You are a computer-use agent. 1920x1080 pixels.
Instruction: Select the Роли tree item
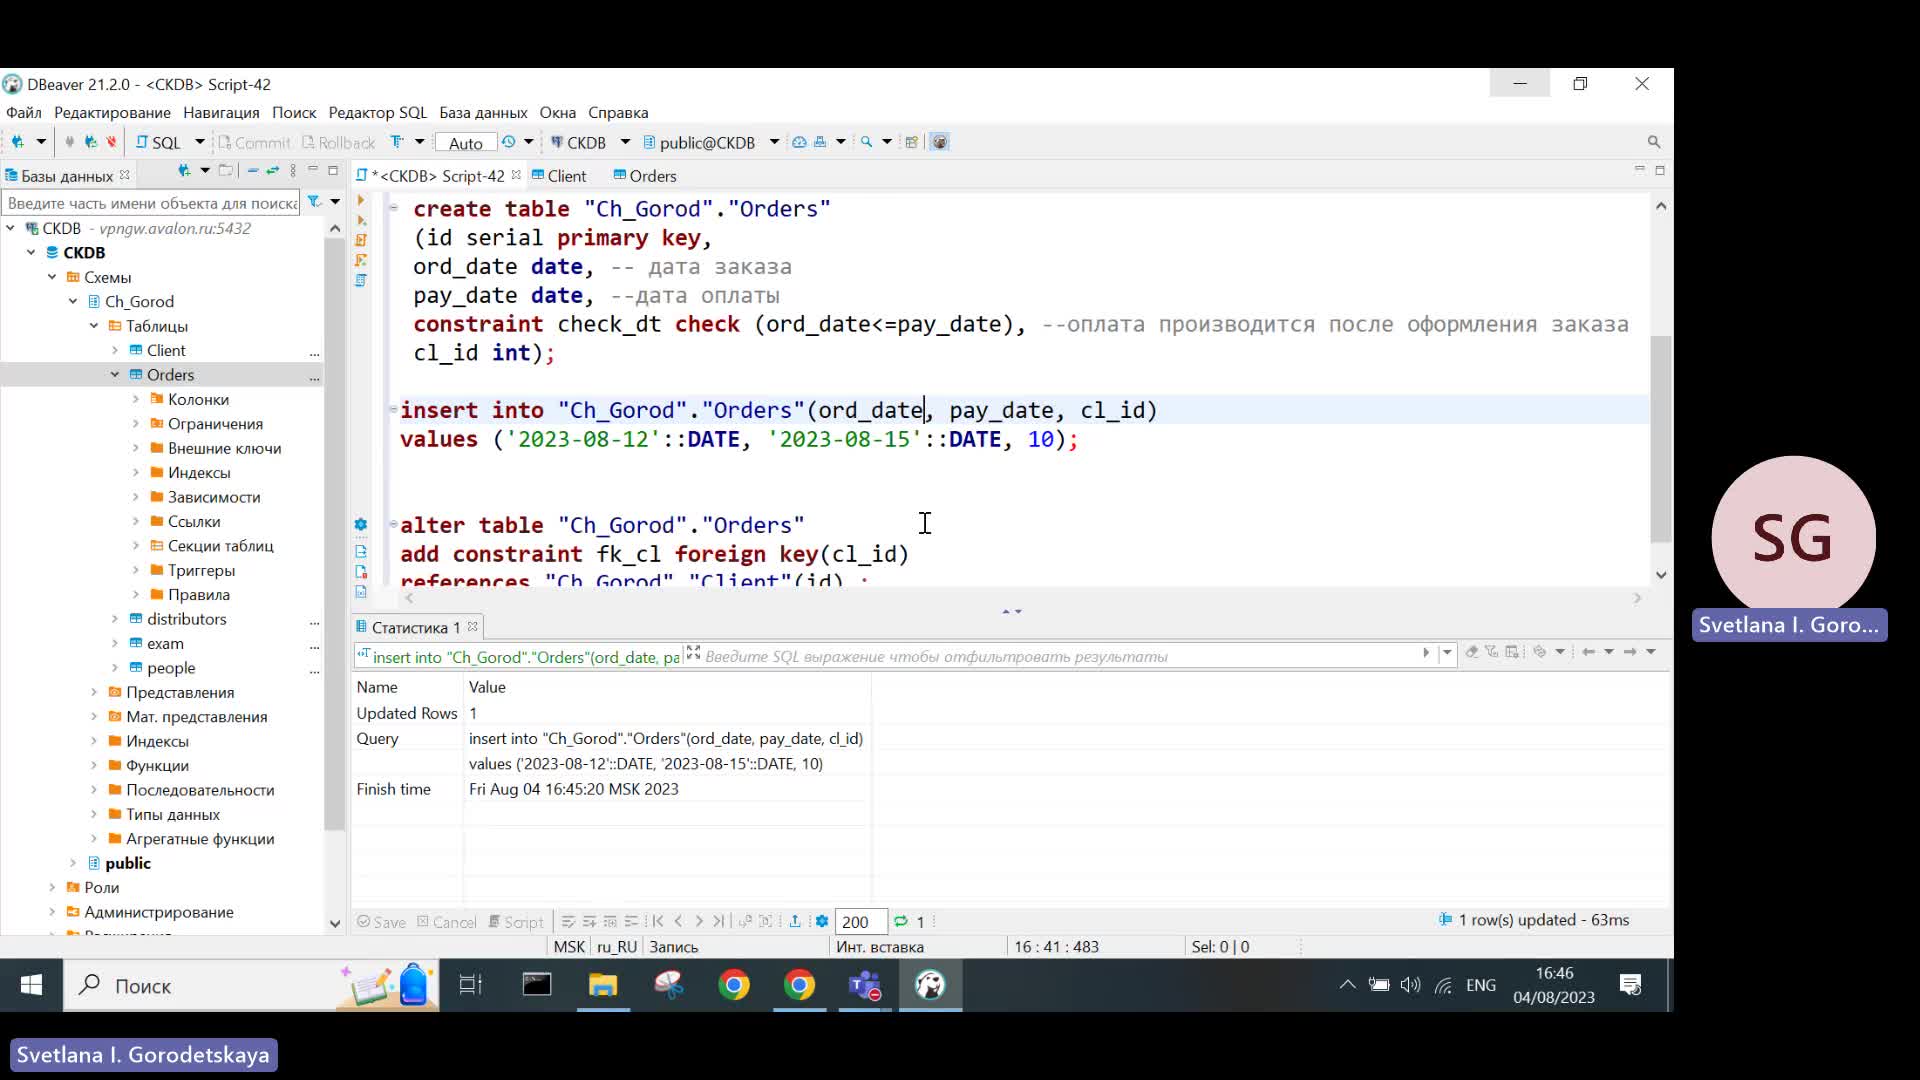101,888
